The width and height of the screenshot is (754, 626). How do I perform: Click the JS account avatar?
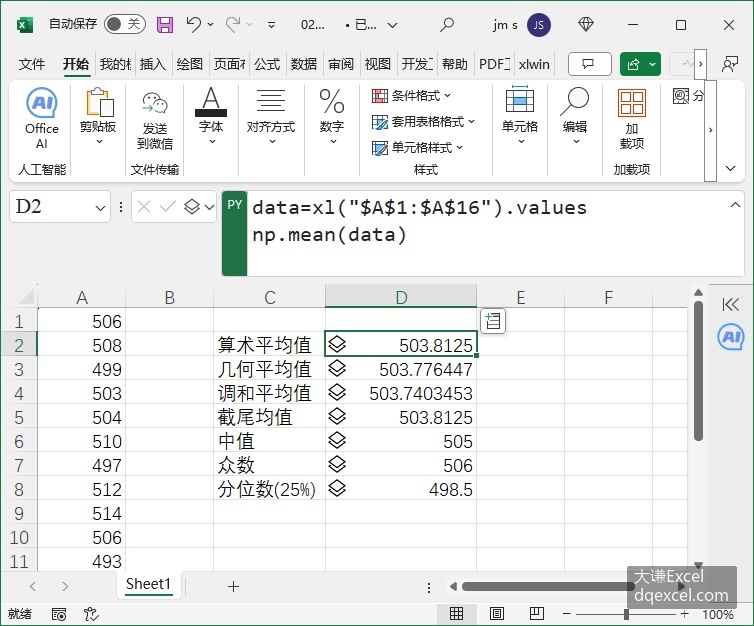pos(539,25)
